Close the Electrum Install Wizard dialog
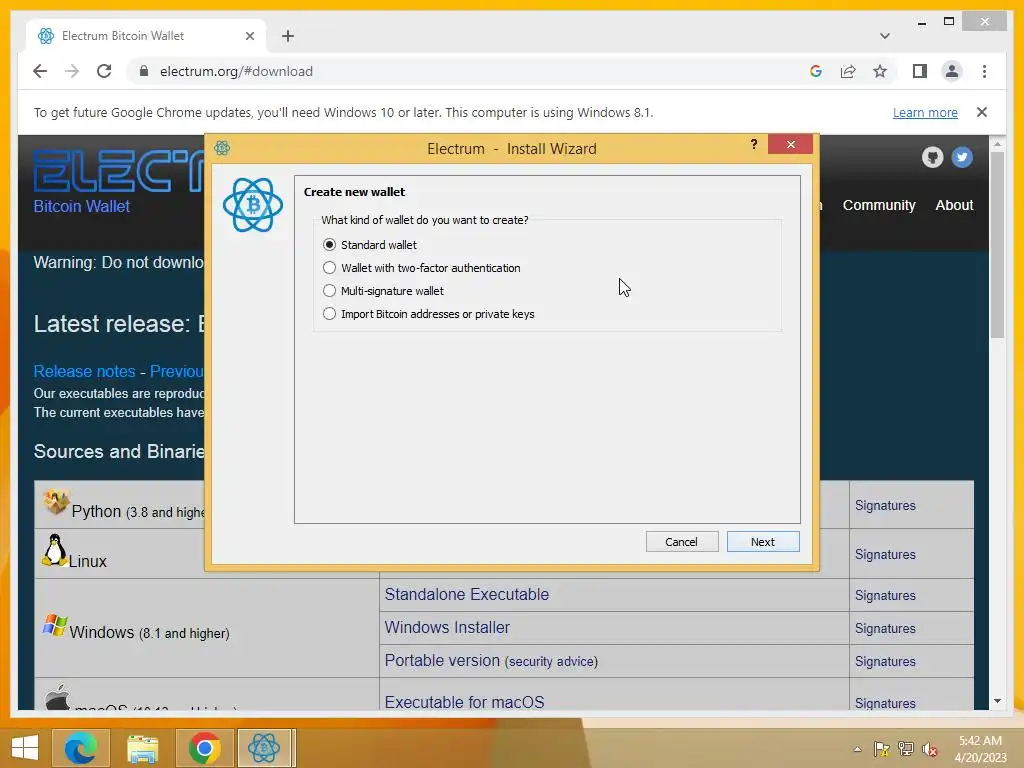Image resolution: width=1024 pixels, height=768 pixels. coord(791,144)
